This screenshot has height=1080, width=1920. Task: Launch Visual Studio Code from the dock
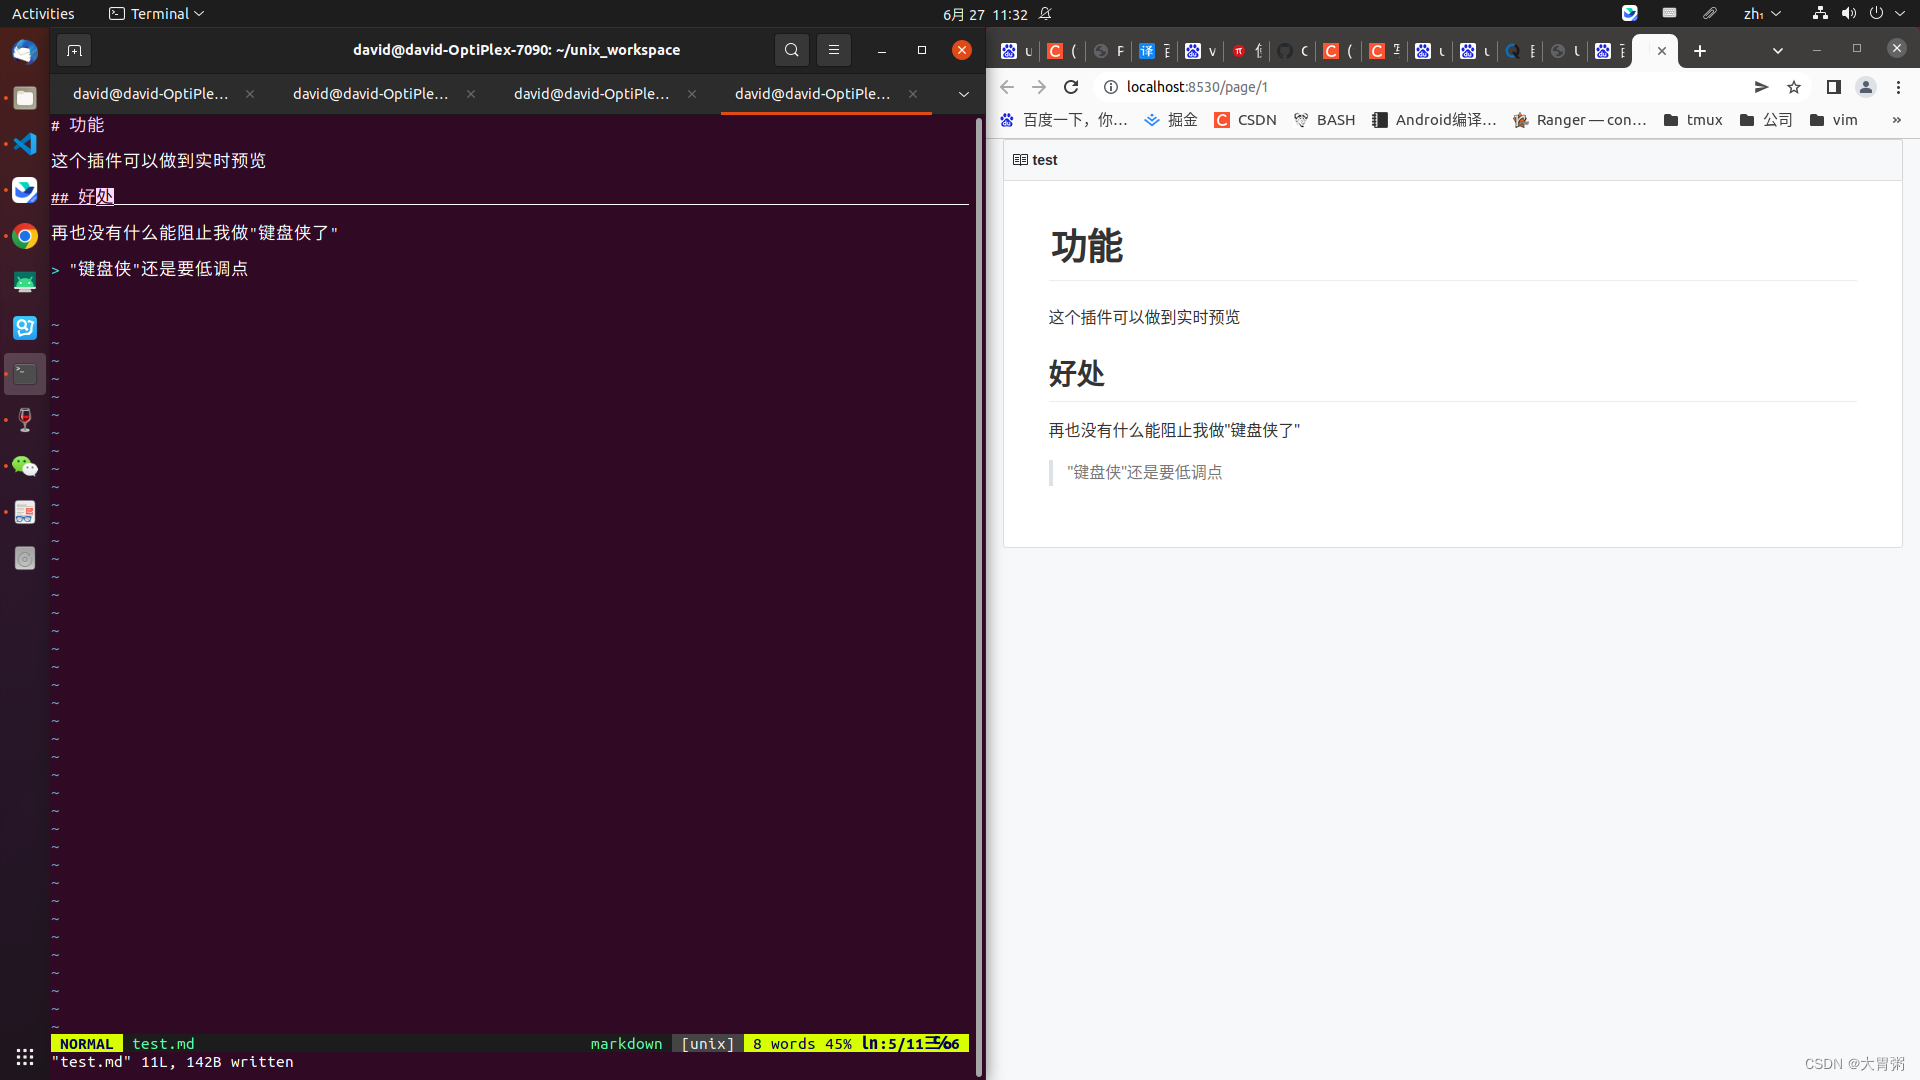[24, 143]
